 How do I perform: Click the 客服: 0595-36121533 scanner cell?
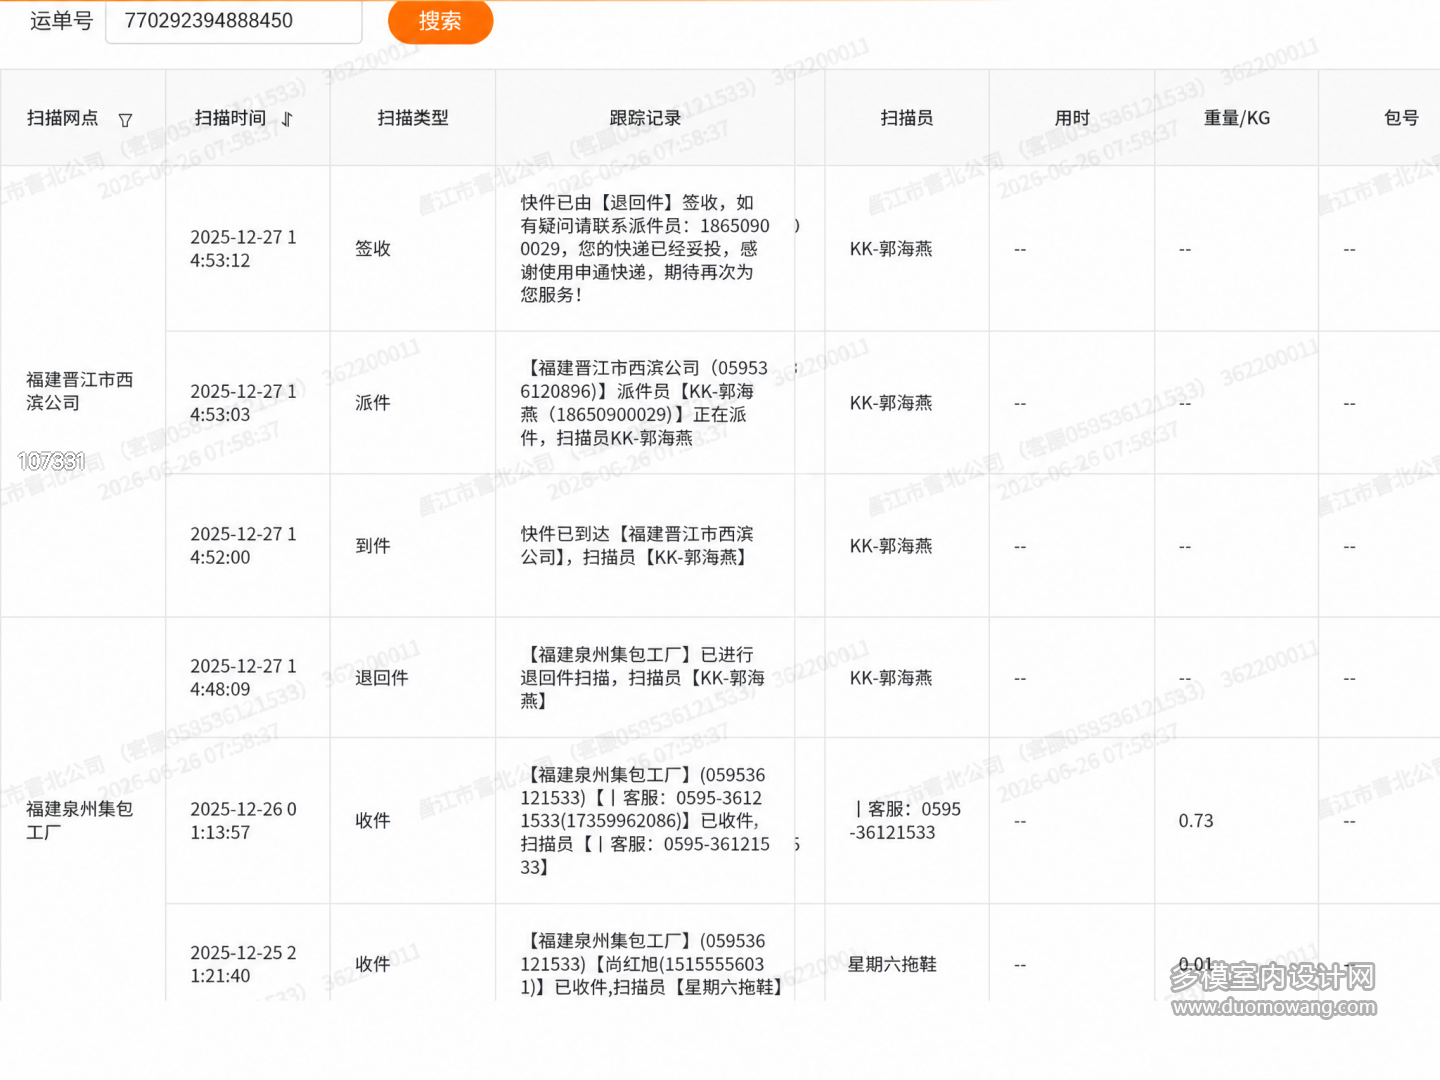pyautogui.click(x=905, y=821)
